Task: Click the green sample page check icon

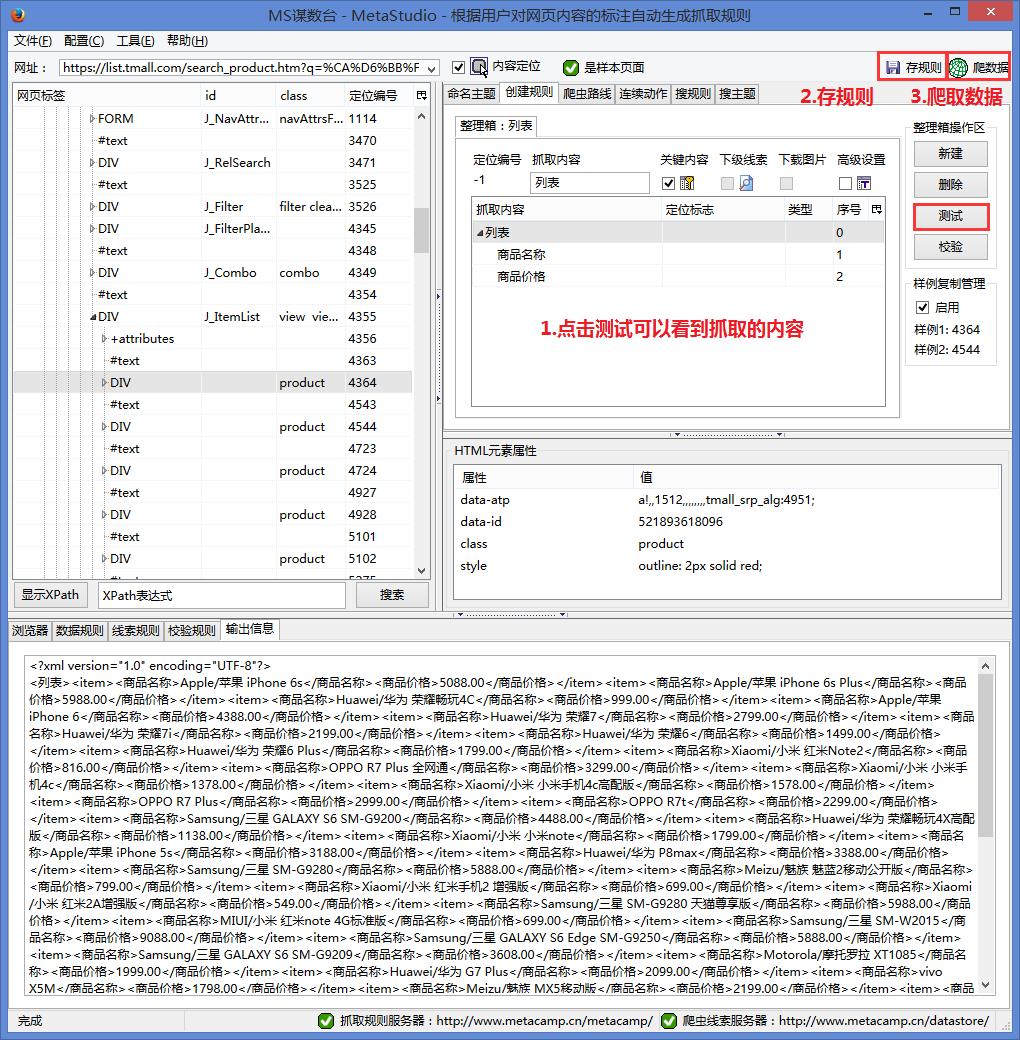Action: click(x=570, y=68)
